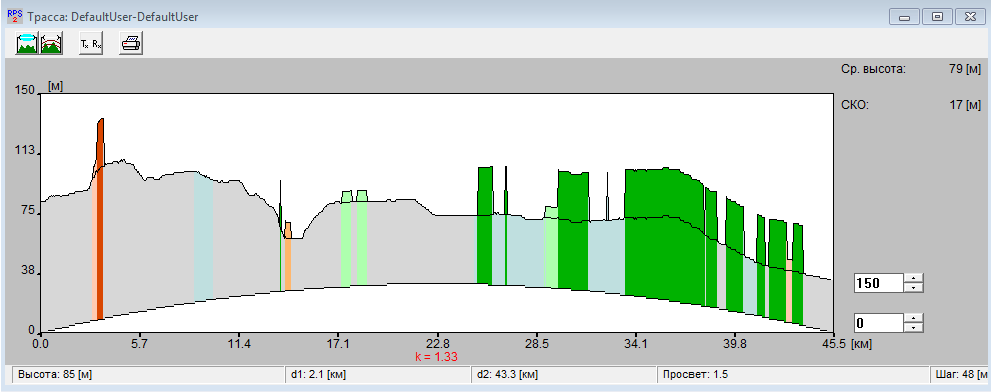Image resolution: width=993 pixels, height=392 pixels.
Task: Click the 0 minimum height input field
Action: coord(879,323)
